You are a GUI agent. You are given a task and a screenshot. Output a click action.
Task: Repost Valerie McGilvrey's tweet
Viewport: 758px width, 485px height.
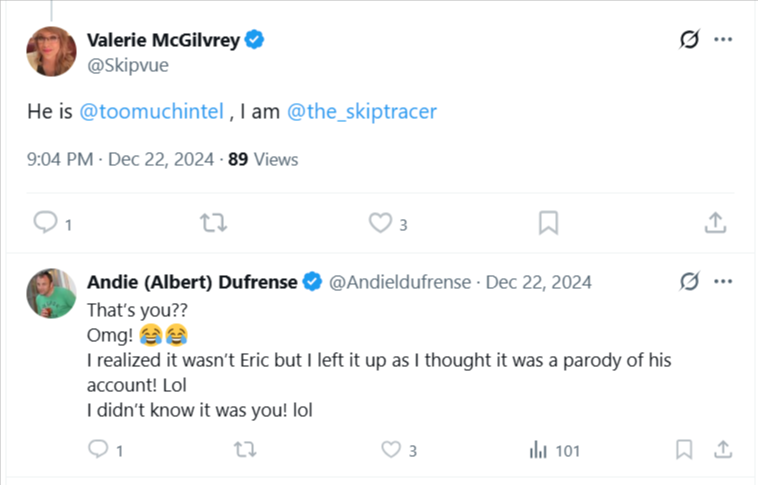pyautogui.click(x=213, y=223)
